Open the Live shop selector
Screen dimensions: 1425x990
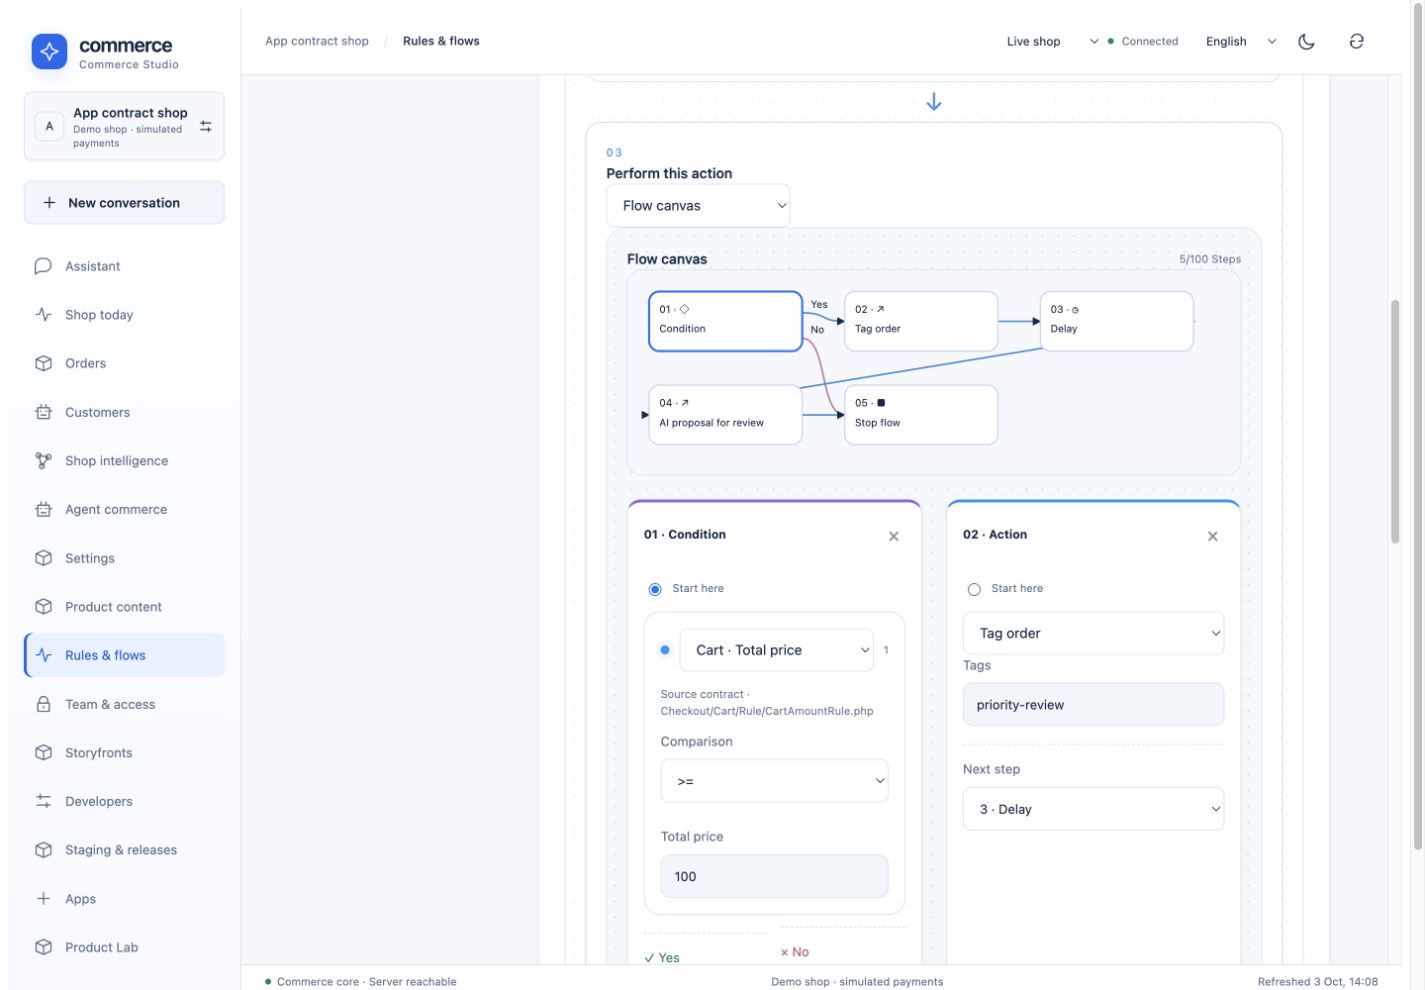[1052, 41]
